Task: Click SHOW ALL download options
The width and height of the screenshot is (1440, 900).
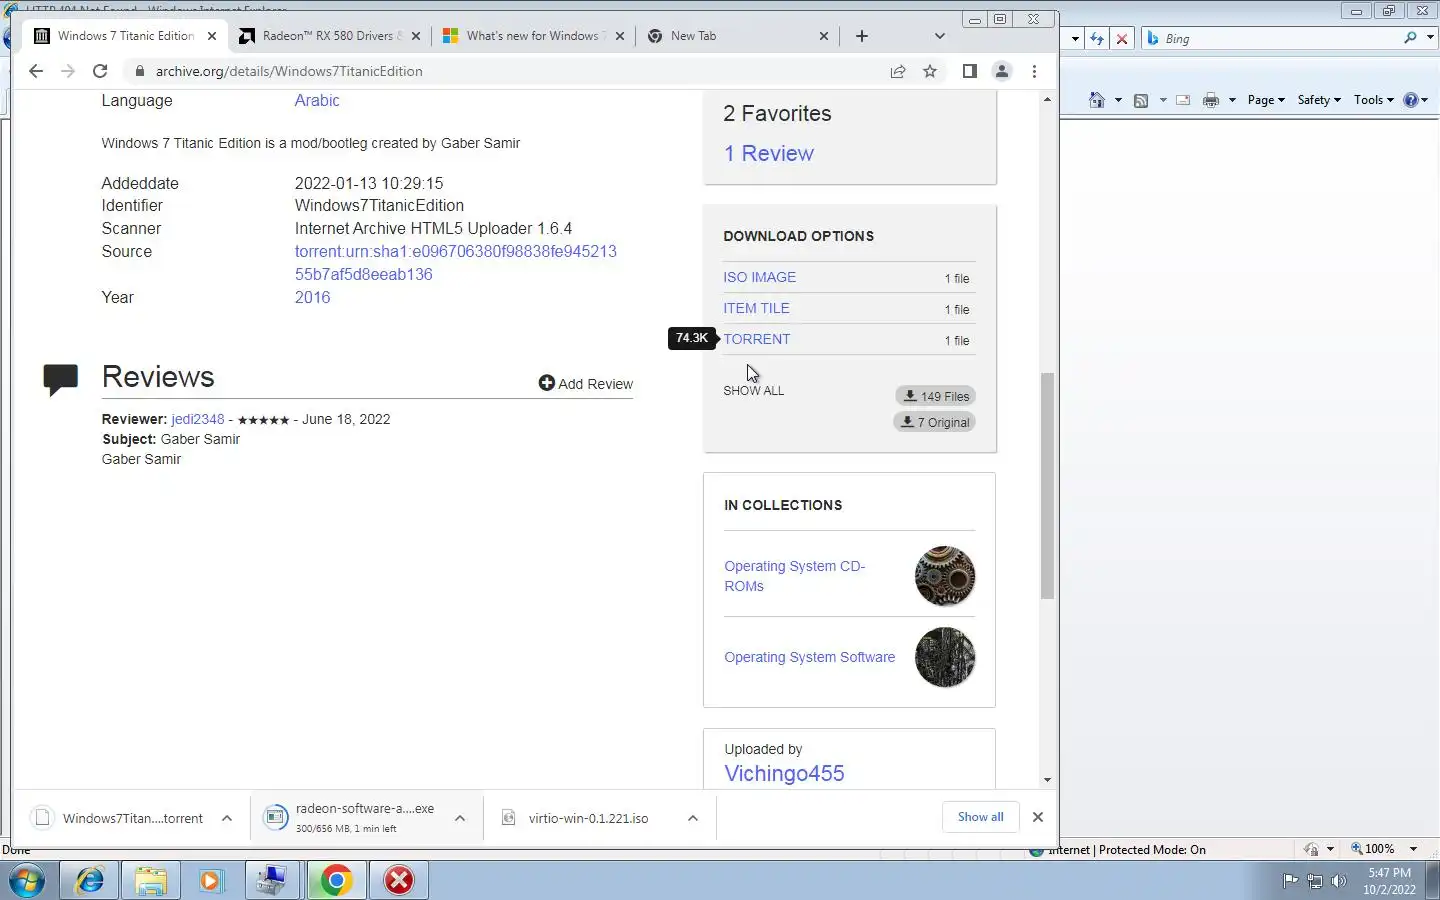Action: pyautogui.click(x=754, y=391)
